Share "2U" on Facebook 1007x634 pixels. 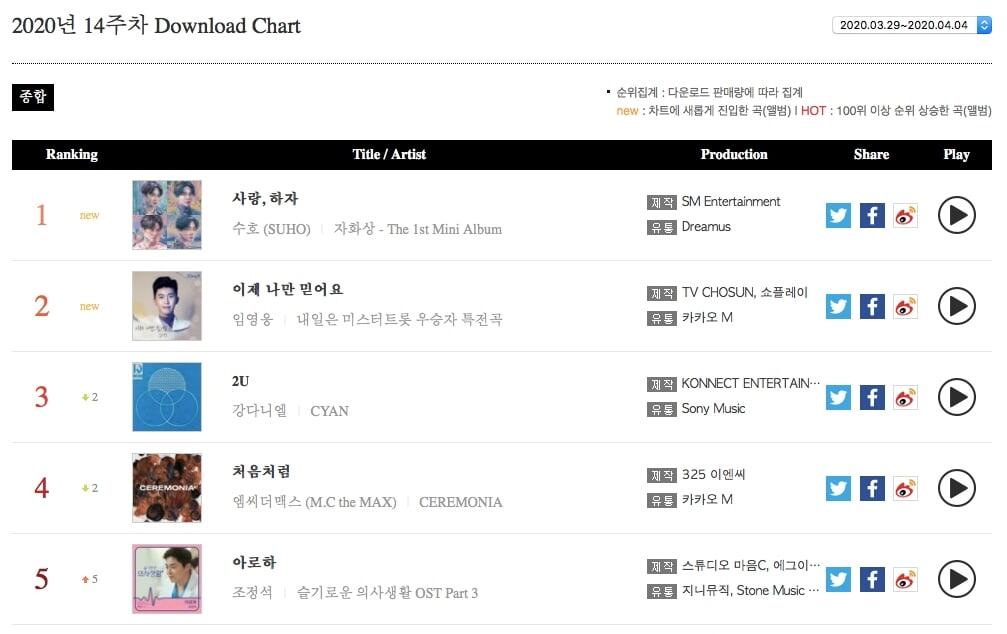coord(871,397)
